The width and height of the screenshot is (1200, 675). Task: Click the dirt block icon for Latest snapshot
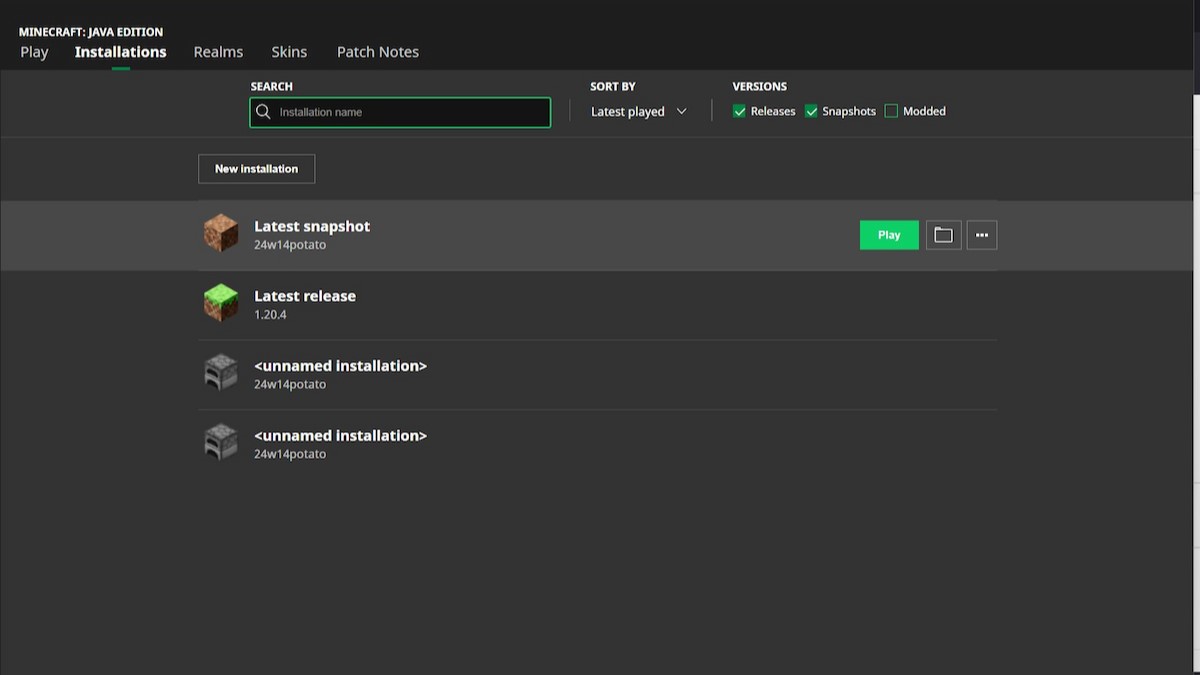pos(221,234)
